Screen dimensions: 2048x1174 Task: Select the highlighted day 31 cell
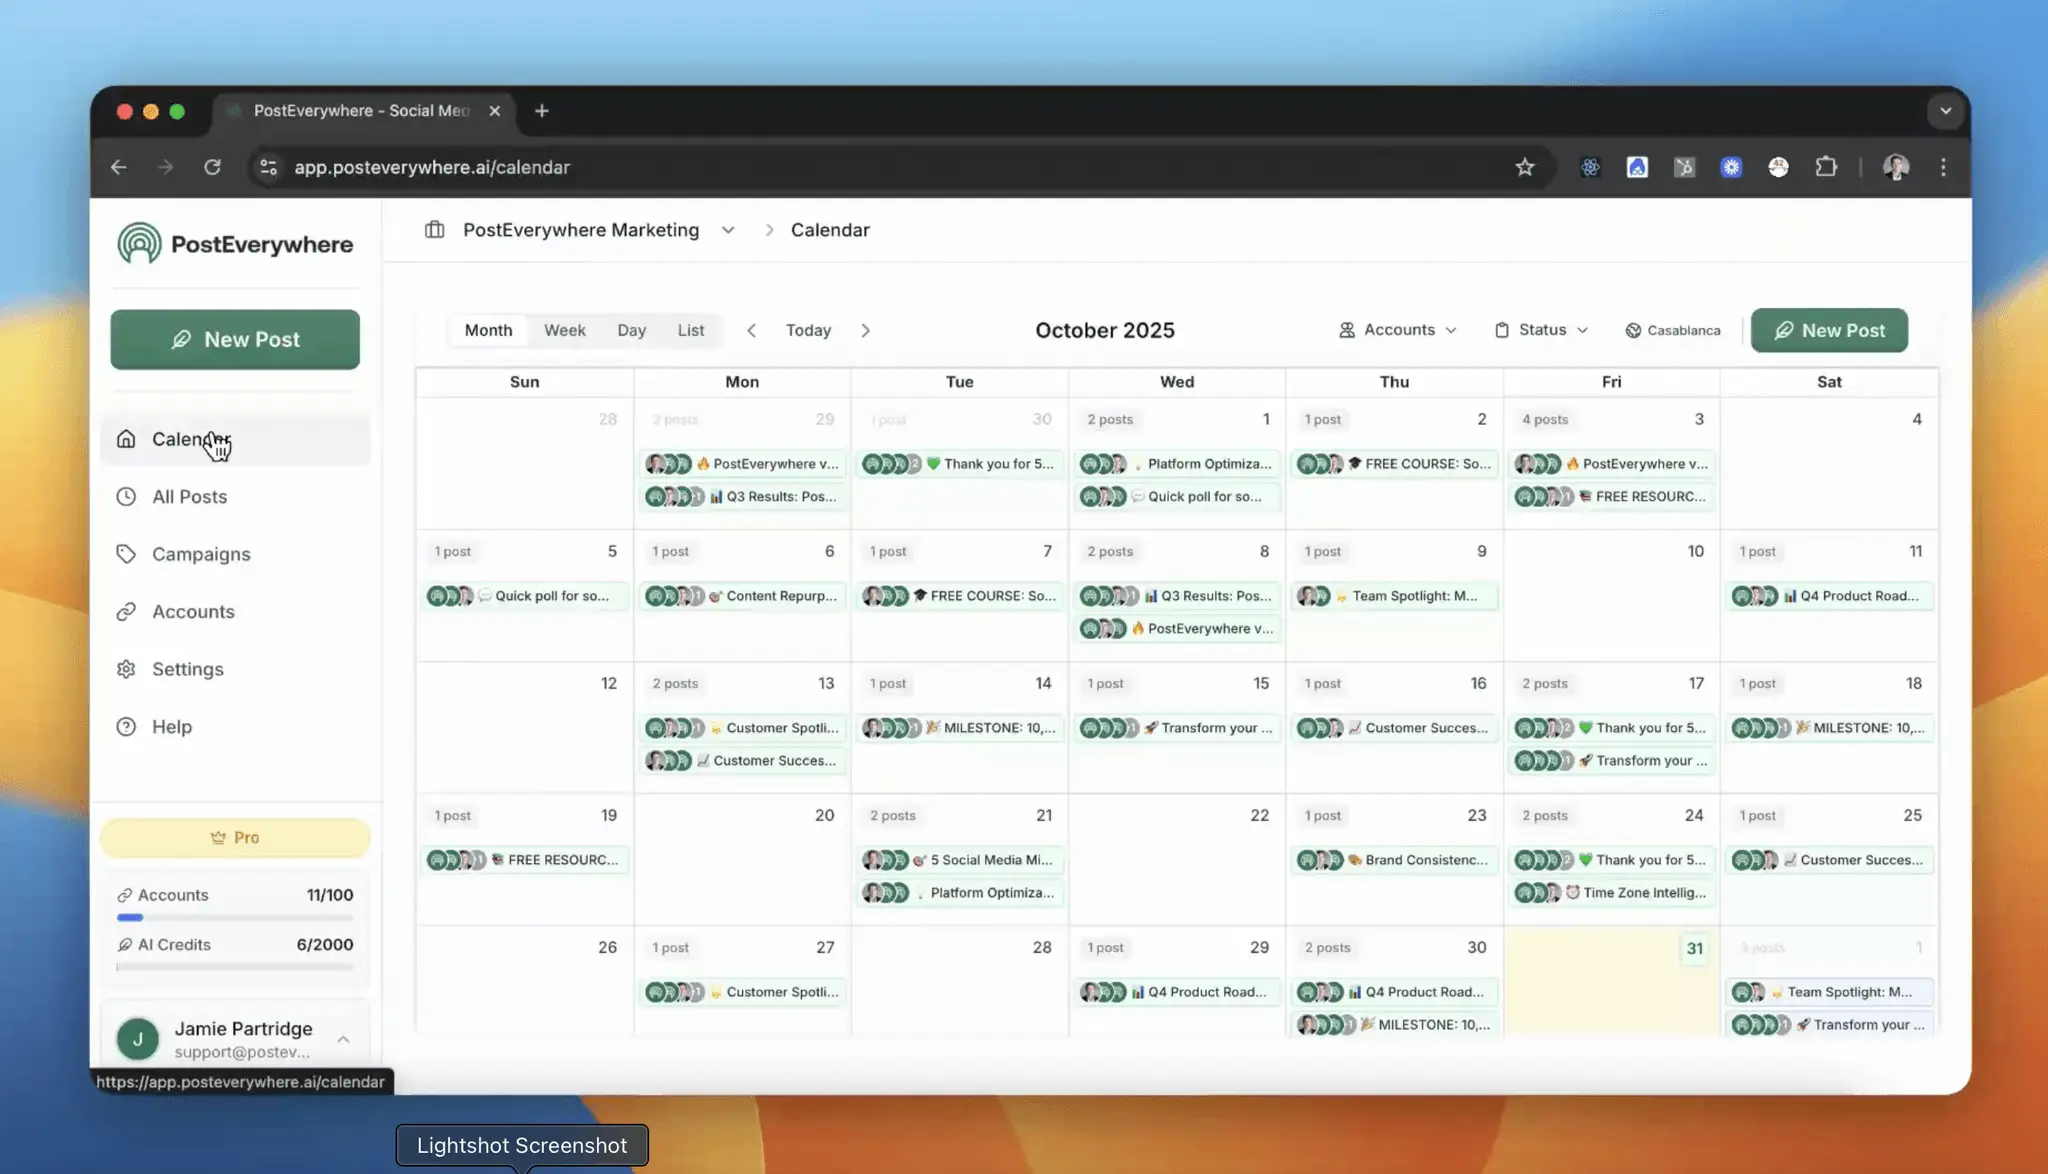click(1611, 981)
